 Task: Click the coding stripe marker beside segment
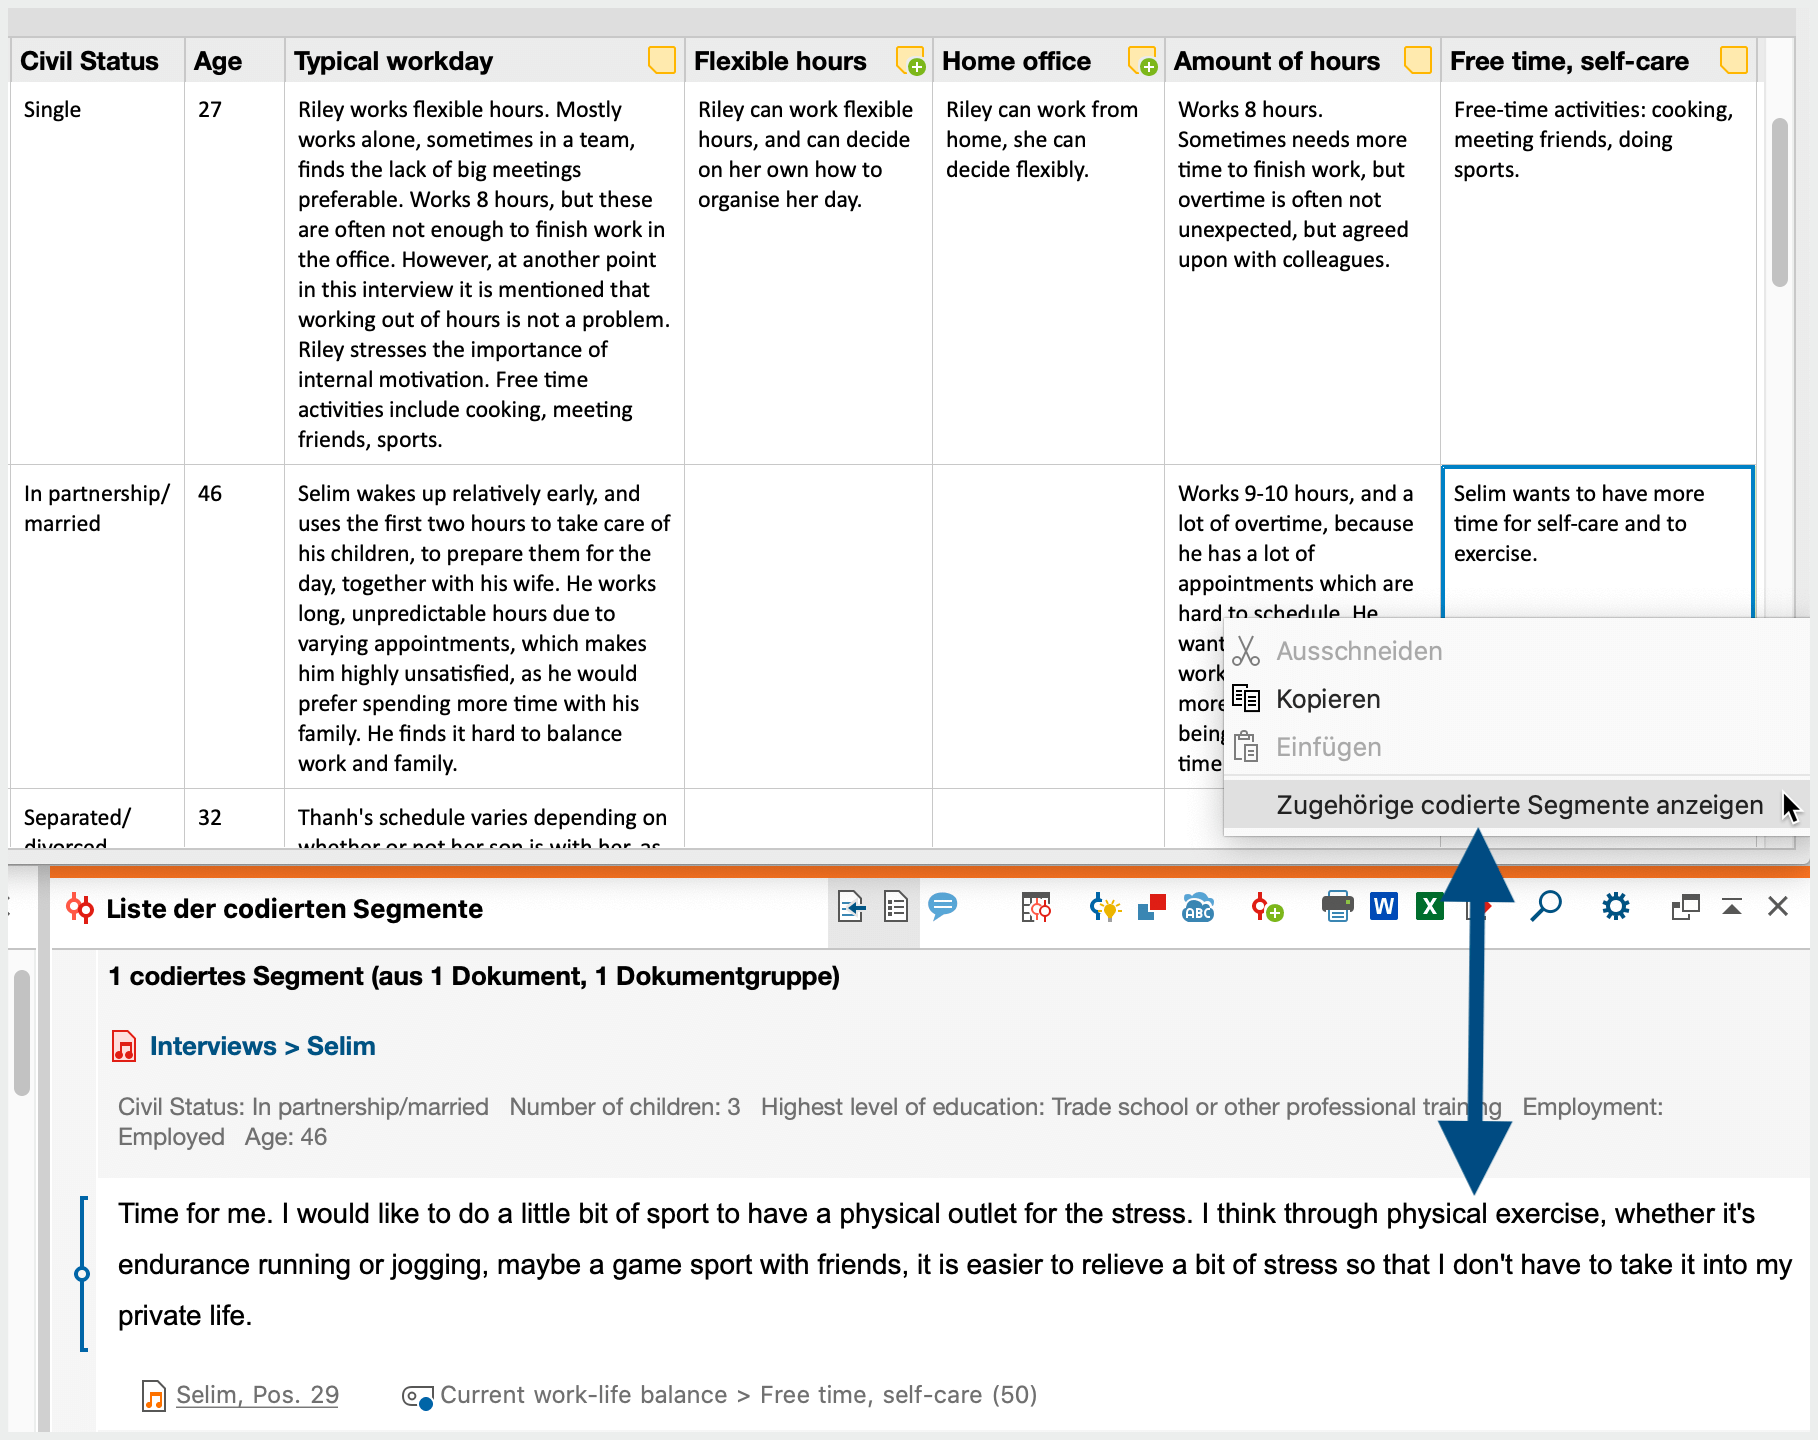point(82,1274)
